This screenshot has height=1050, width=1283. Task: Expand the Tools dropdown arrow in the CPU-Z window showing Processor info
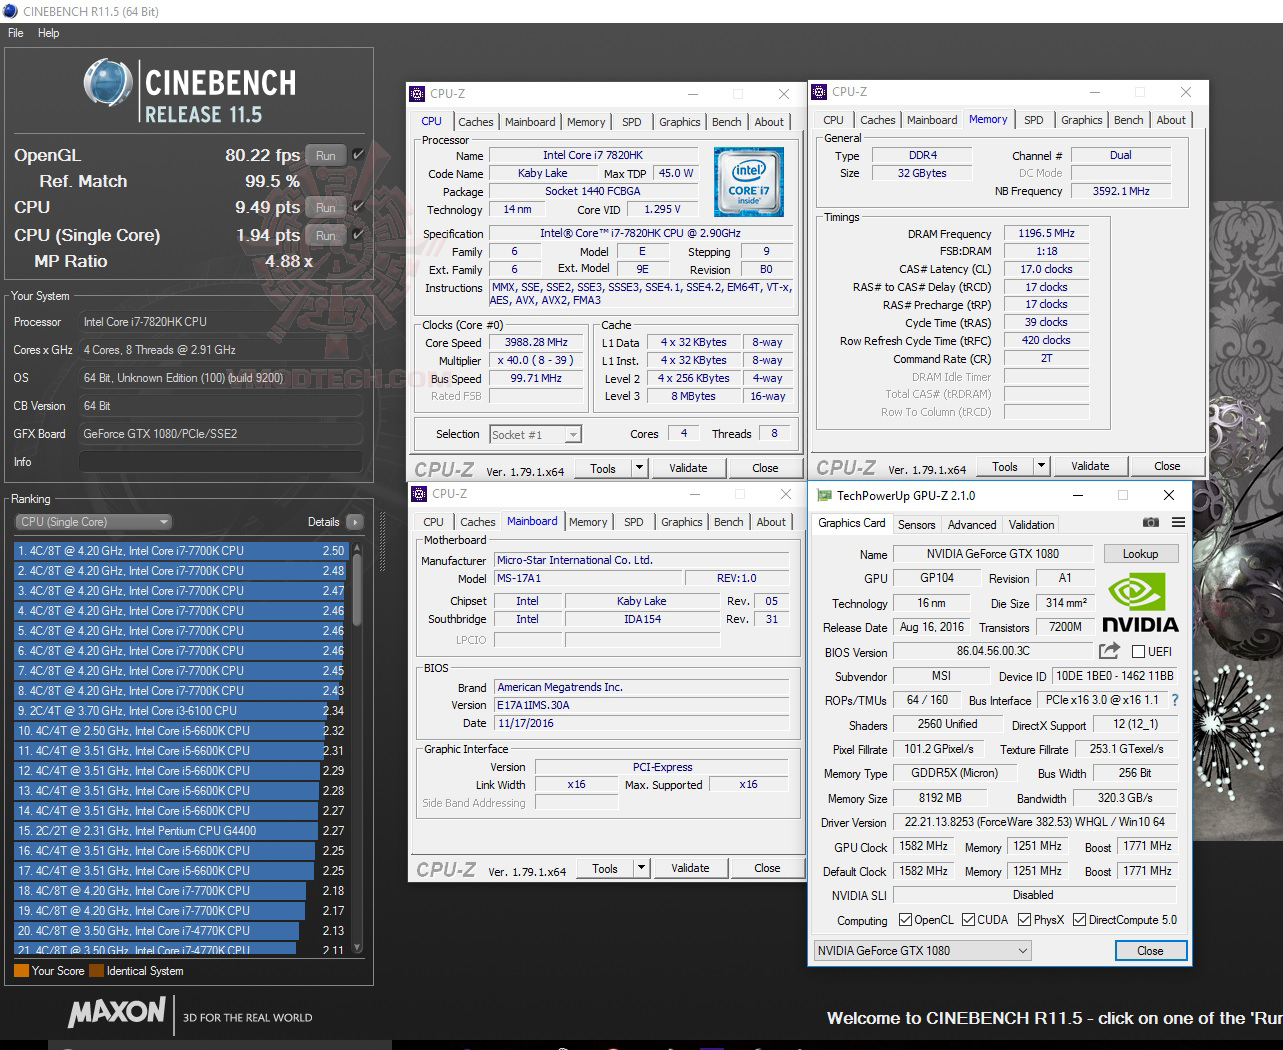pyautogui.click(x=639, y=468)
